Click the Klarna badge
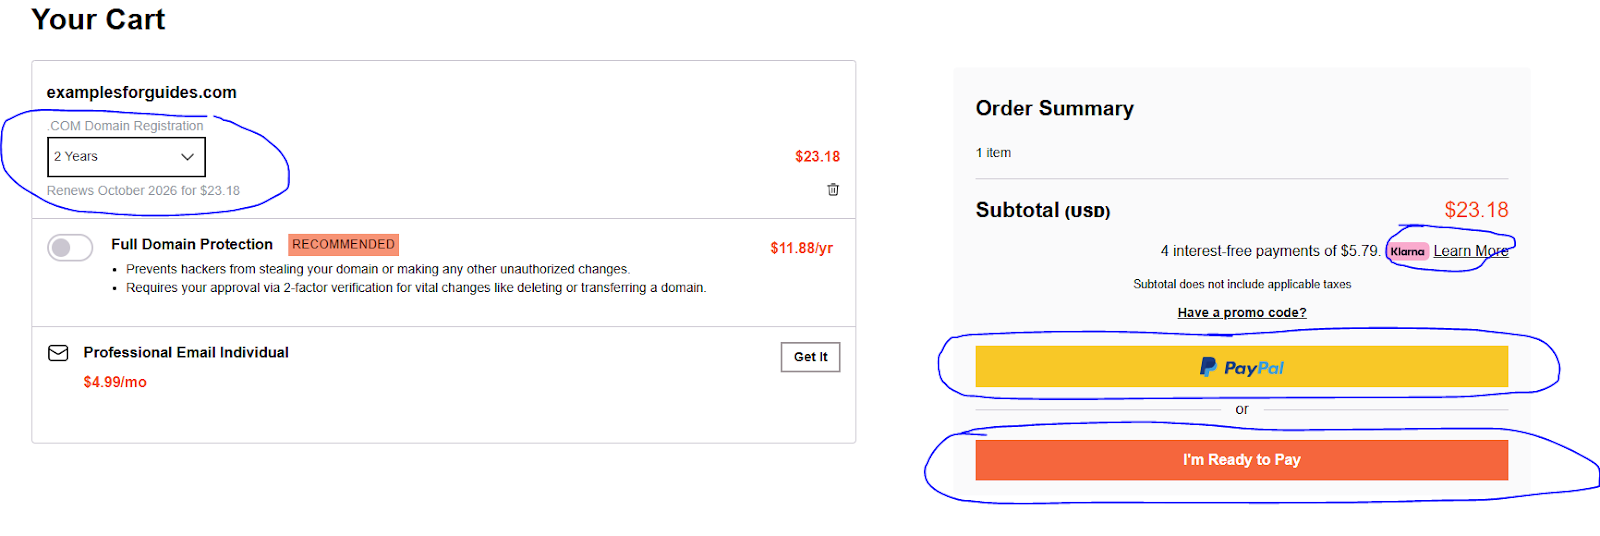The width and height of the screenshot is (1600, 536). 1407,252
